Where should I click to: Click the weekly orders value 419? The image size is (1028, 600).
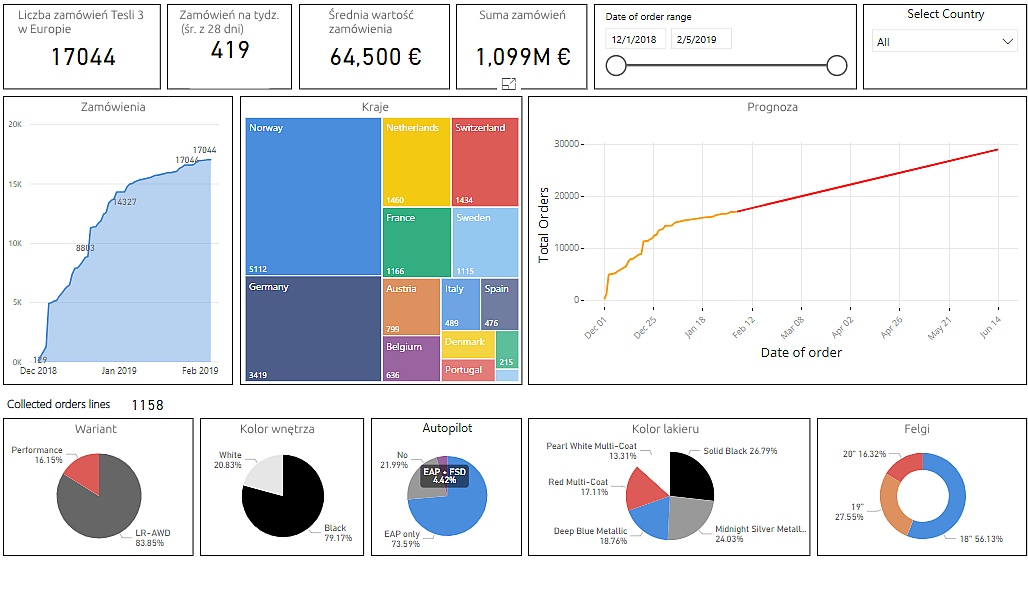(x=230, y=50)
